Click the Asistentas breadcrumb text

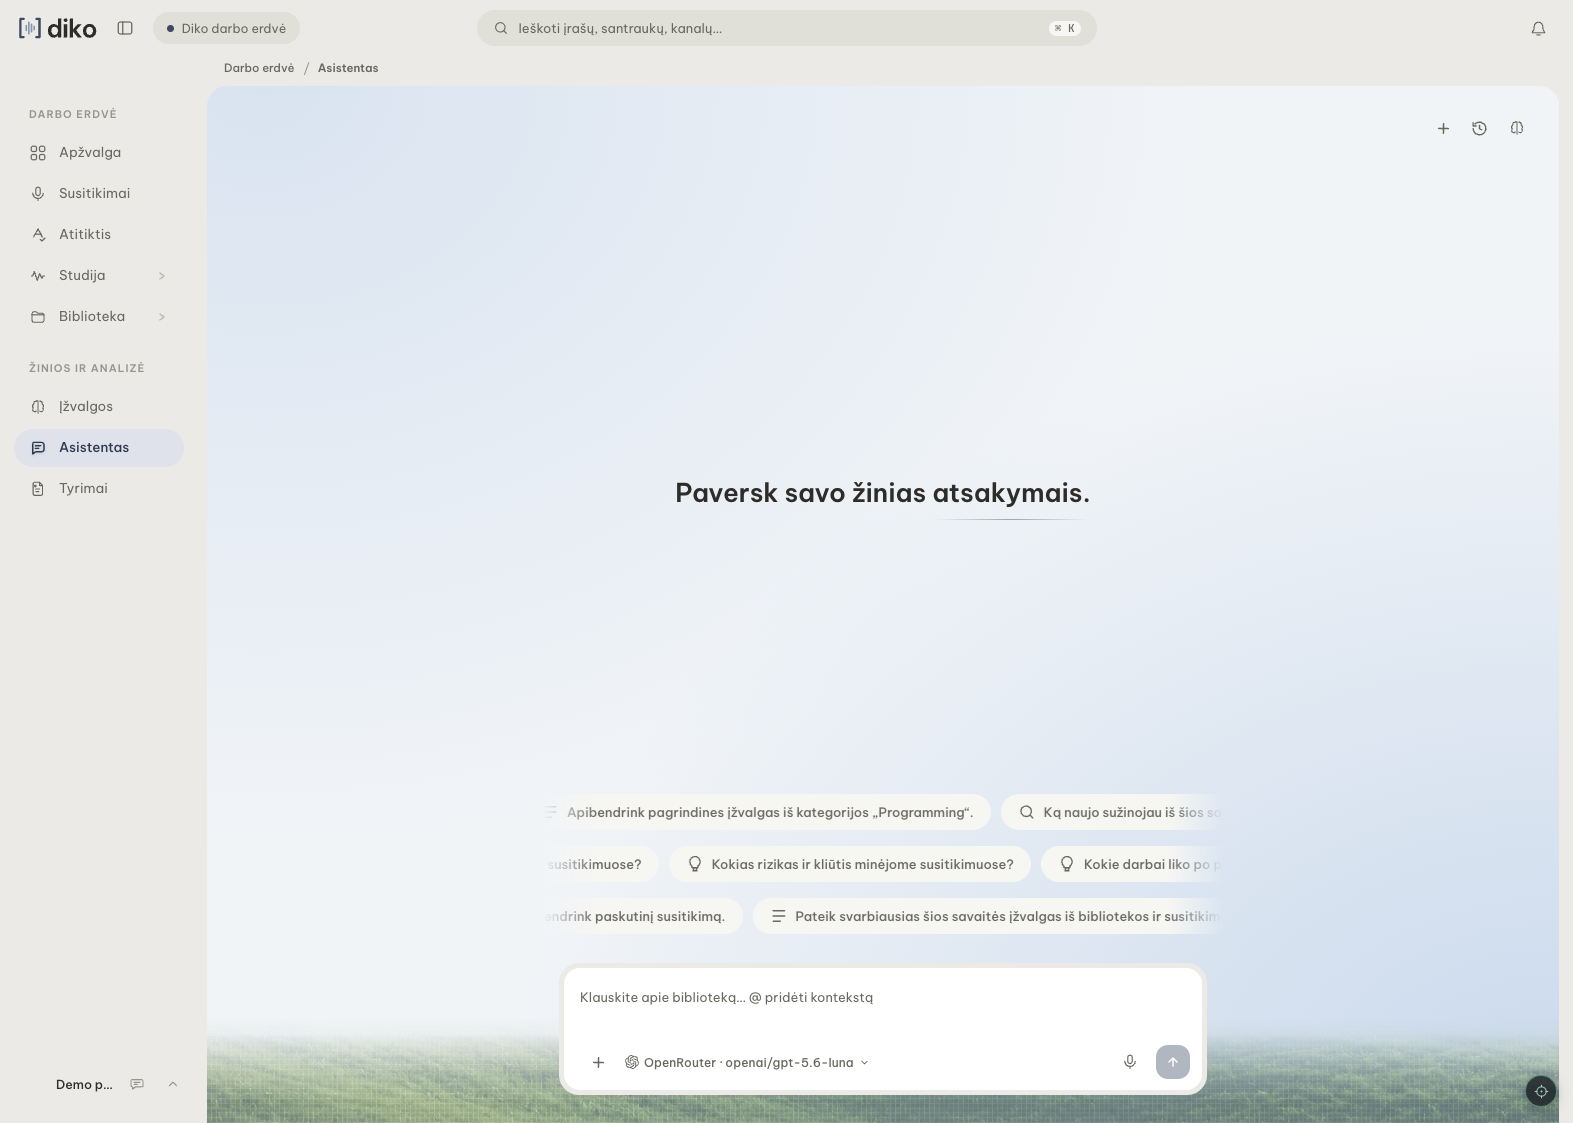[348, 68]
